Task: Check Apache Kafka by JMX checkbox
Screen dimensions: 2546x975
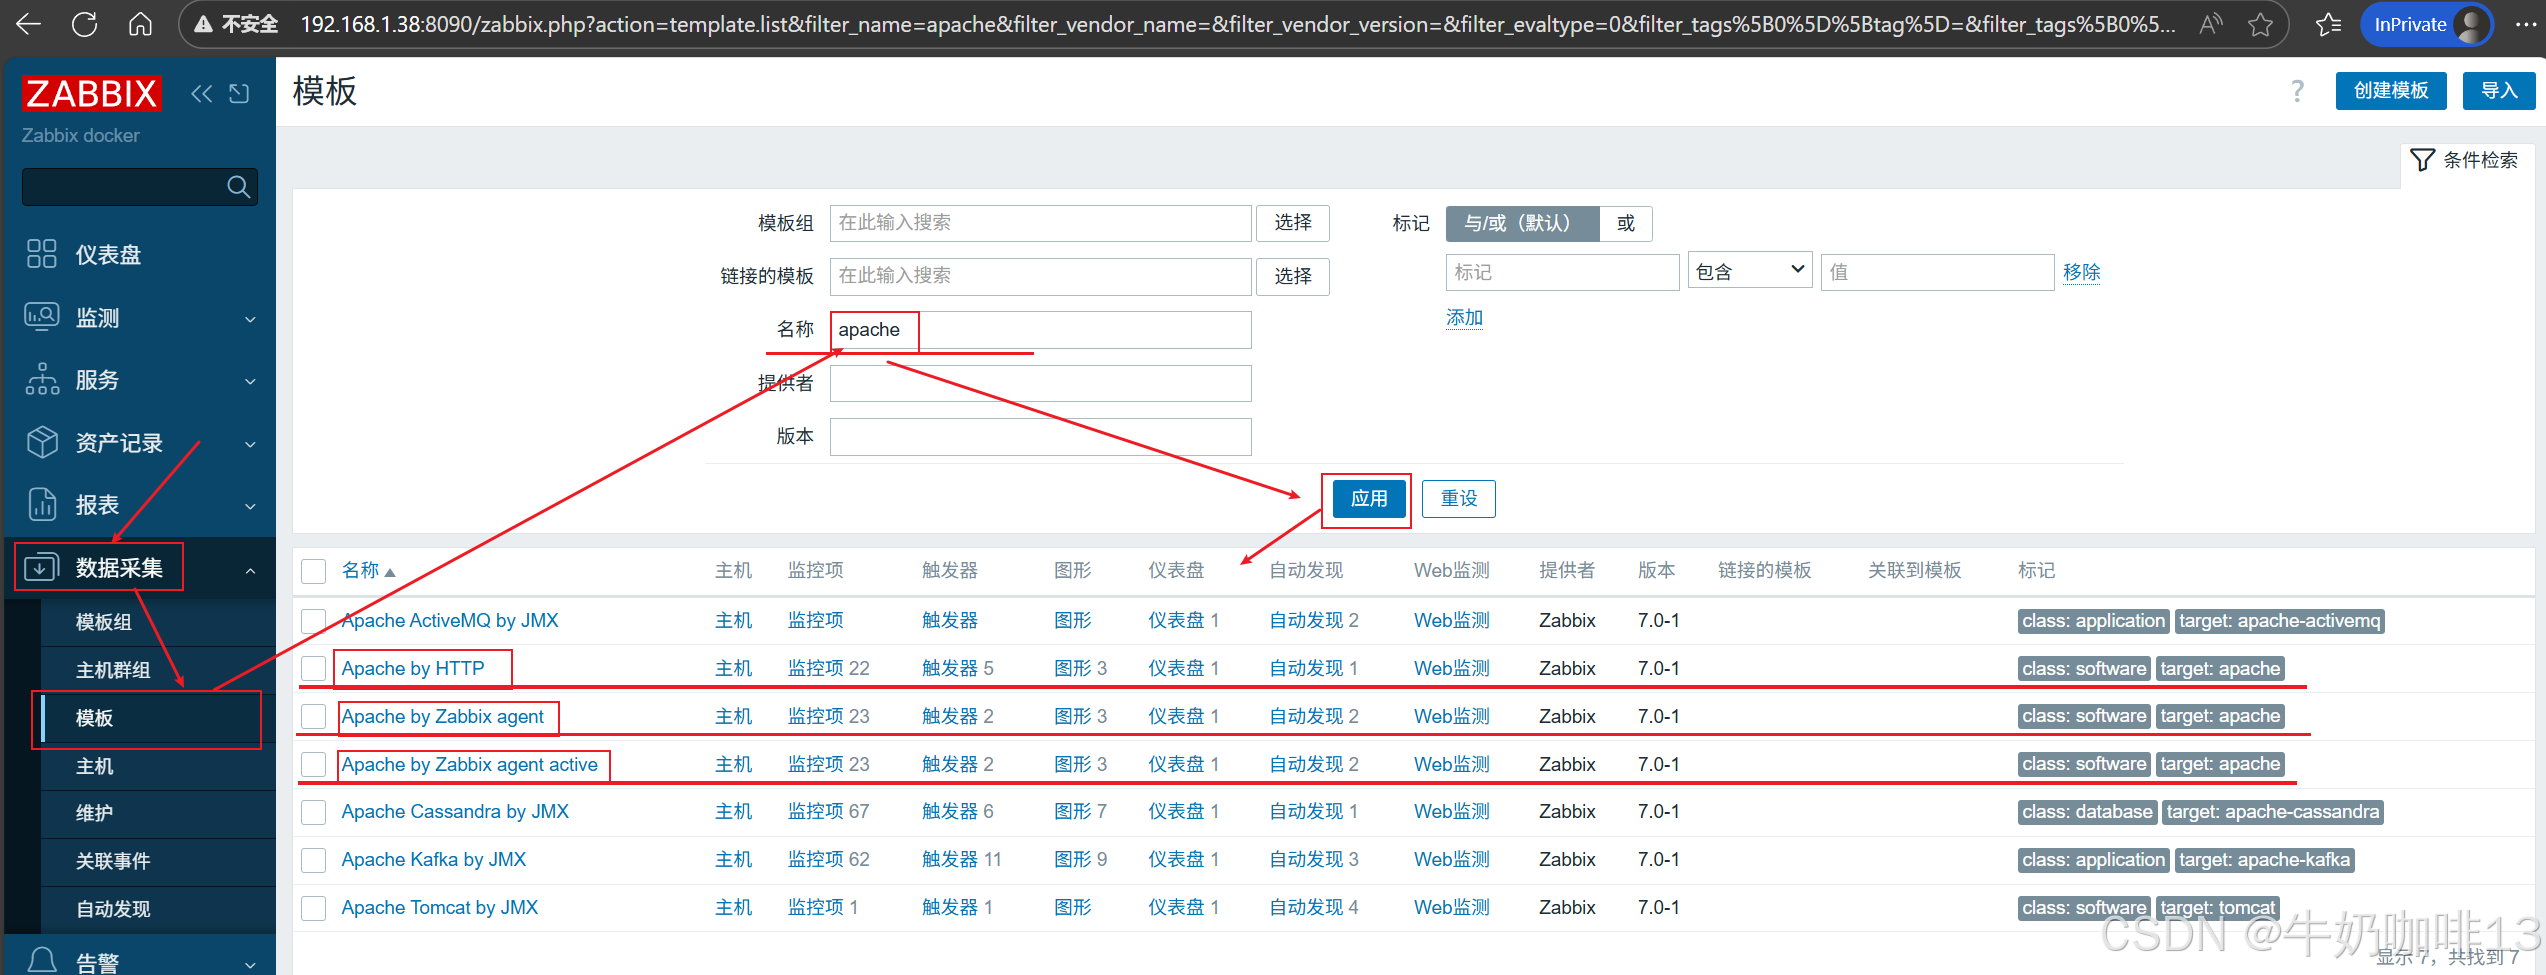Action: (x=314, y=860)
